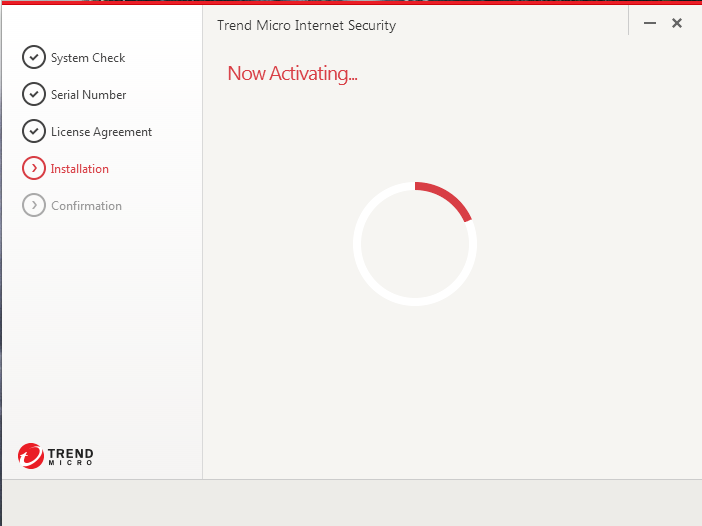
Task: Click the red Installation step arrow icon
Action: (x=34, y=168)
